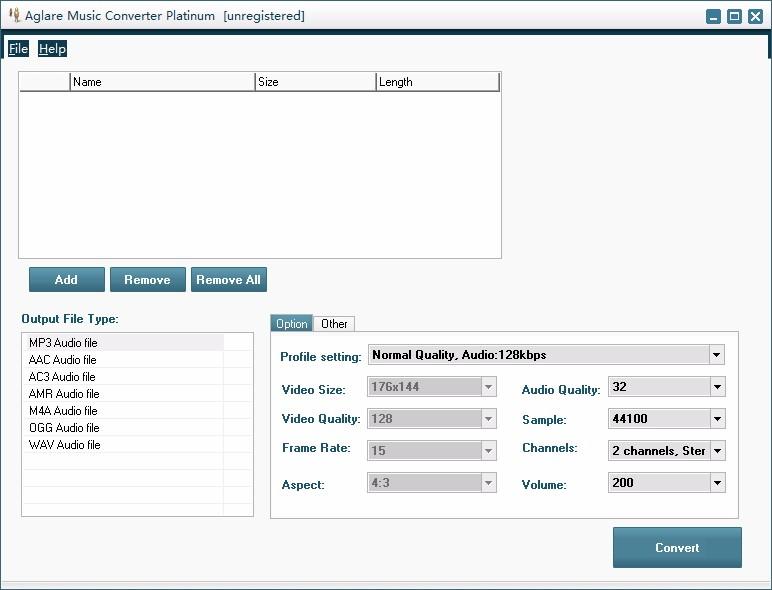Click the Name column header

(162, 82)
